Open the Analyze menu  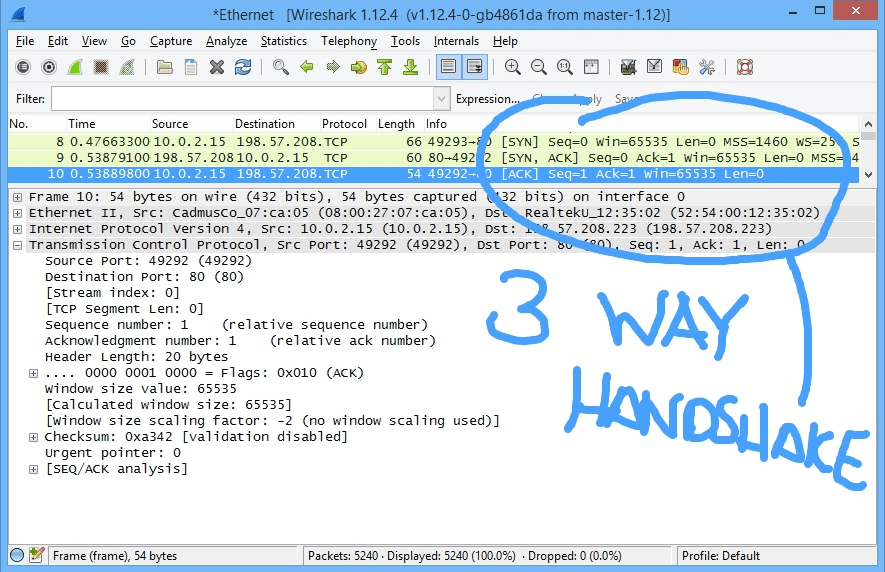[x=226, y=41]
